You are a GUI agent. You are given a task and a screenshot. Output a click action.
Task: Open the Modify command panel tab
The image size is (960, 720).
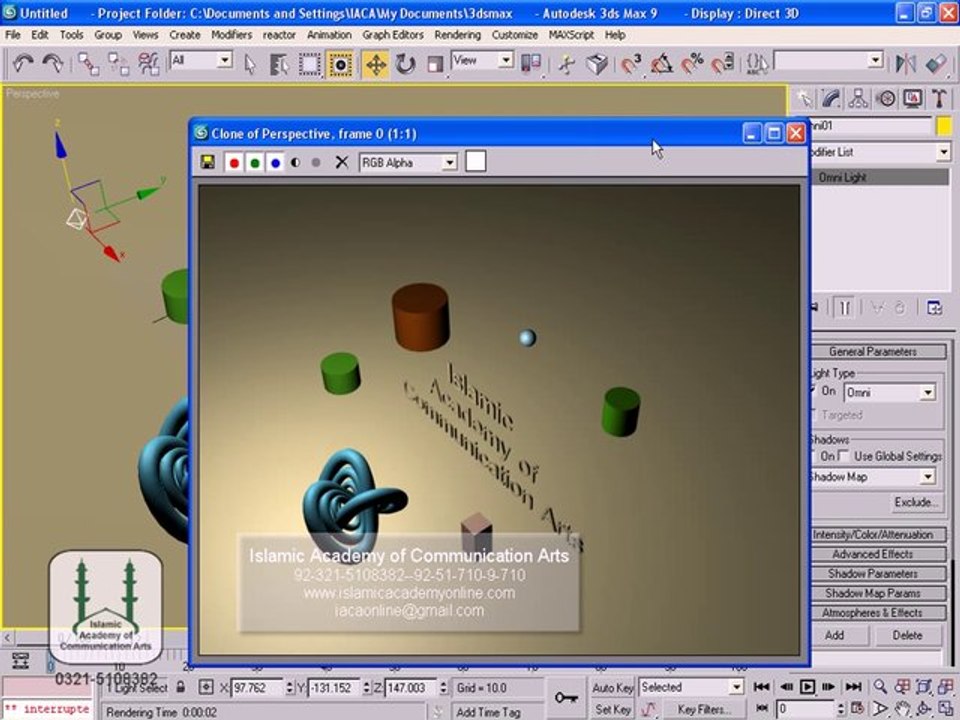tap(831, 99)
